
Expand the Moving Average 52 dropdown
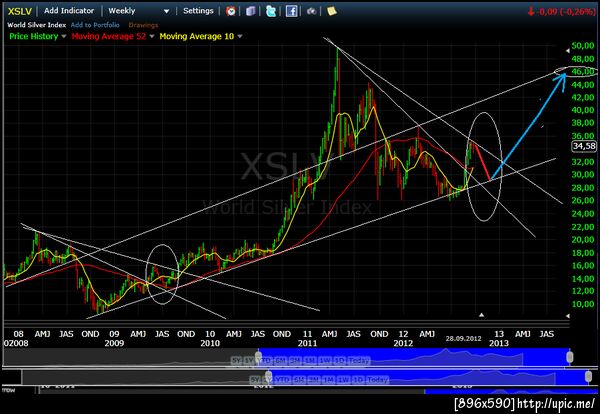pos(152,36)
